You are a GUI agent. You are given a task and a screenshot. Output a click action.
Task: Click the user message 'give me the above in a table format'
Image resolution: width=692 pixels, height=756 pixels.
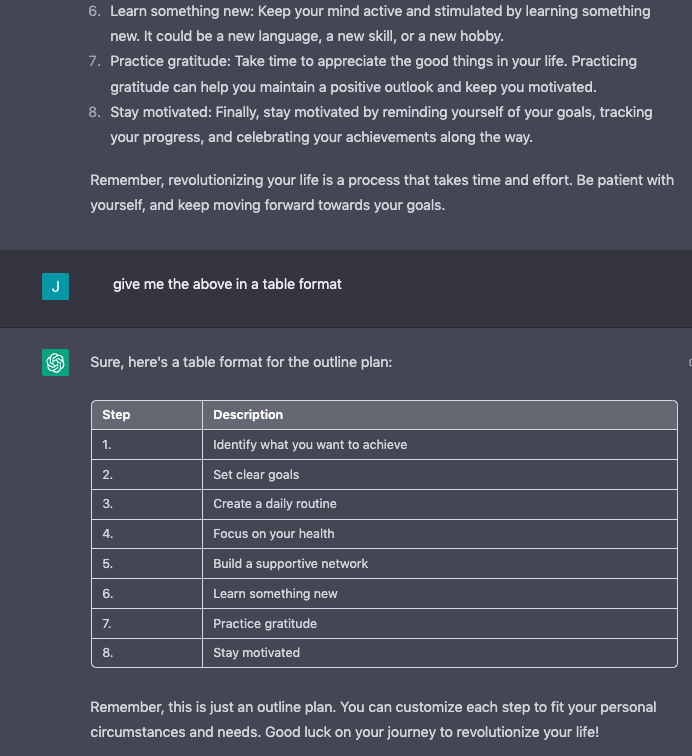point(227,284)
